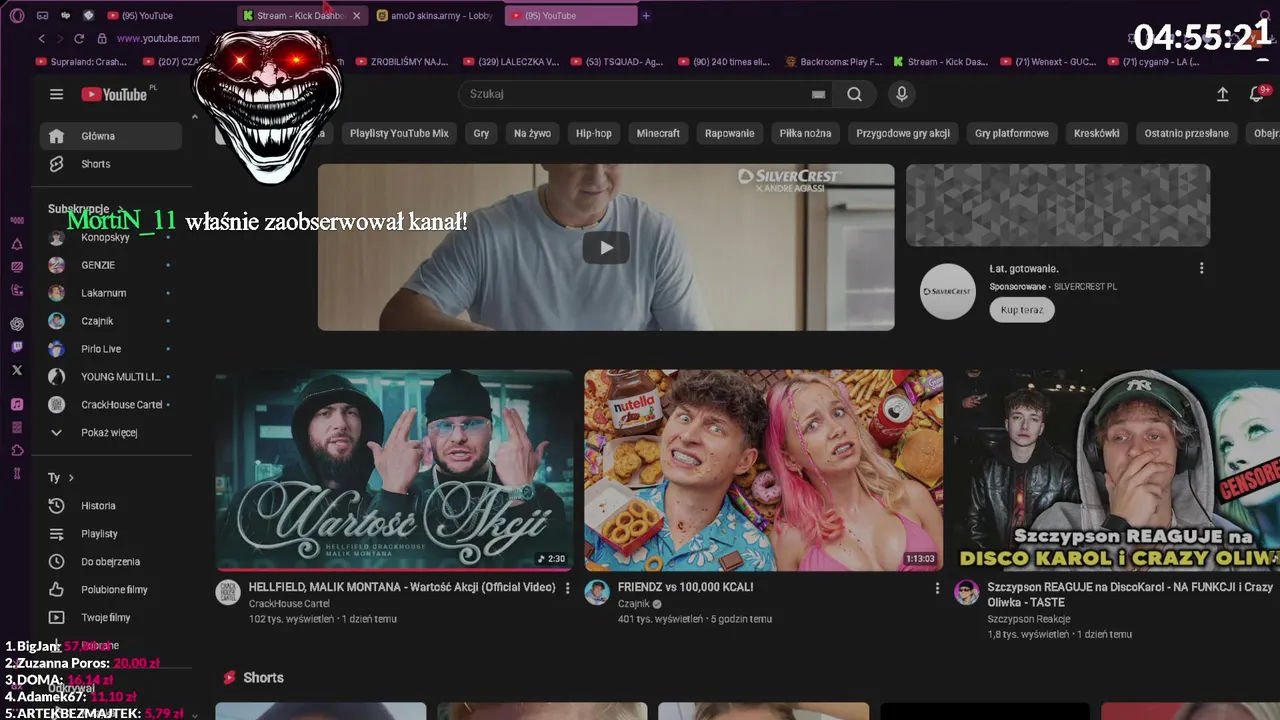Open the upload (create) icon
The height and width of the screenshot is (720, 1280).
coord(1222,94)
